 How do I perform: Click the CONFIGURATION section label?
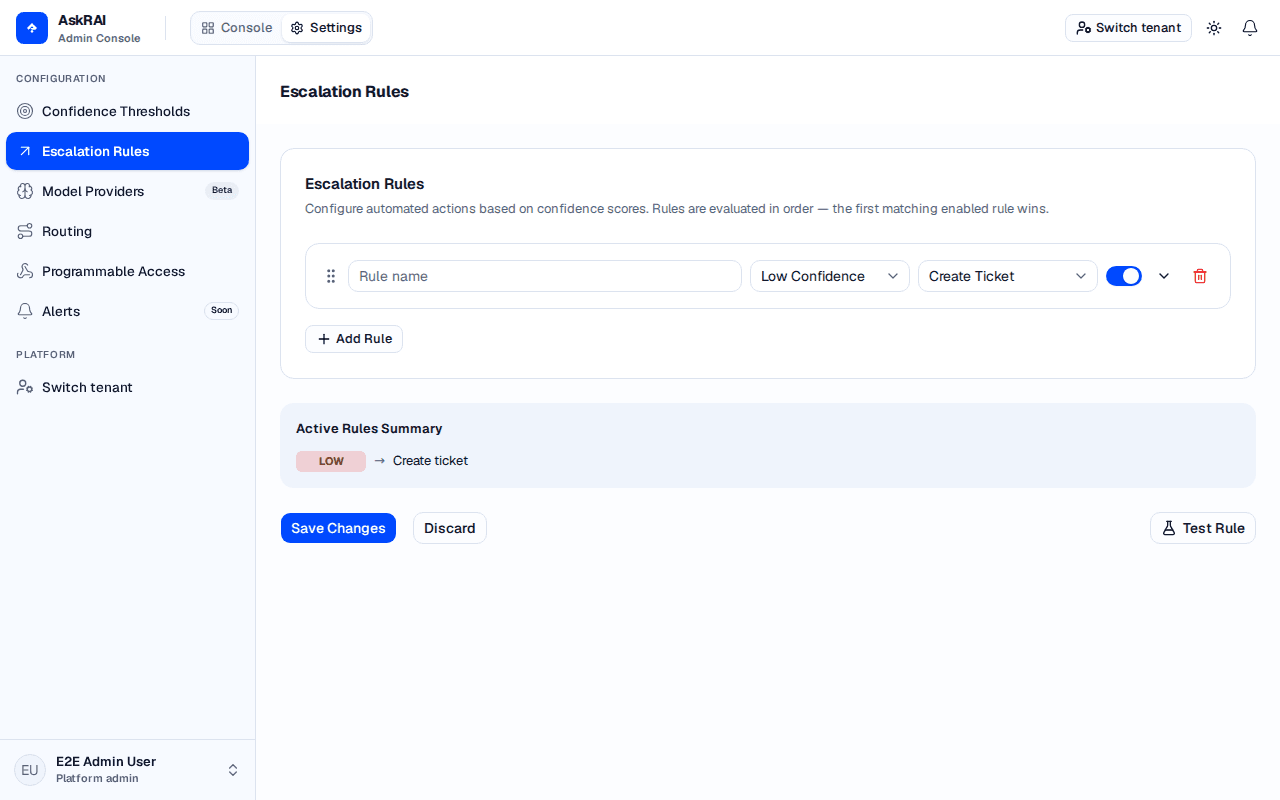click(61, 79)
